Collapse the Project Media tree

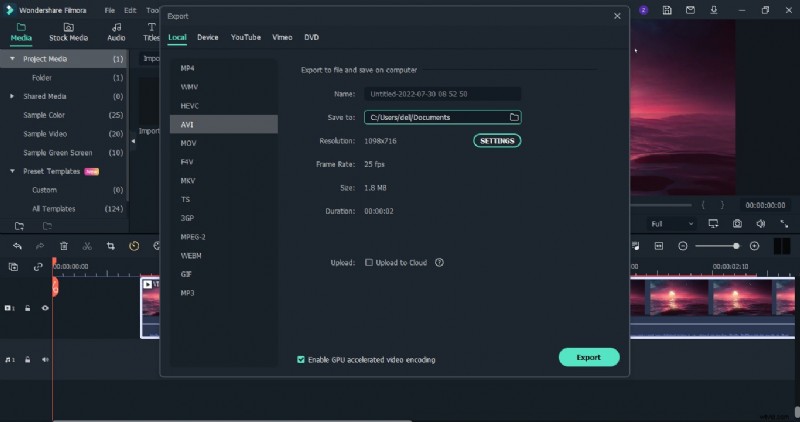(12, 59)
